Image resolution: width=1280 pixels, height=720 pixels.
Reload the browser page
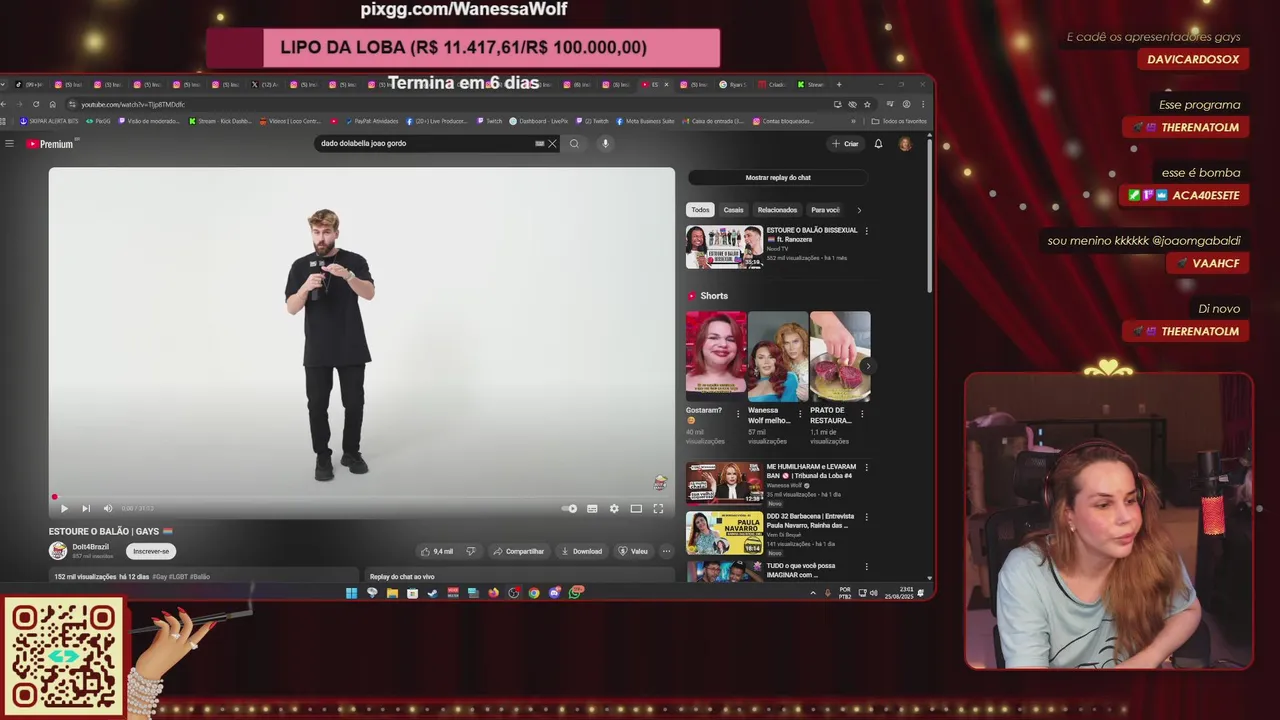tap(36, 104)
